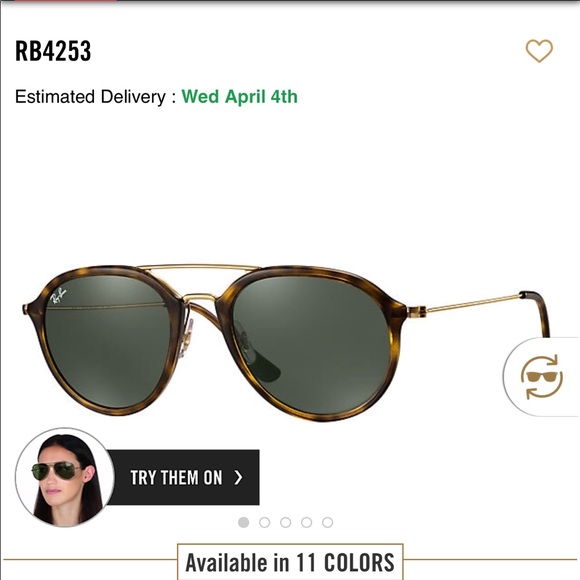Select the fifth carousel indicator dot
This screenshot has height=580, width=580.
click(328, 522)
